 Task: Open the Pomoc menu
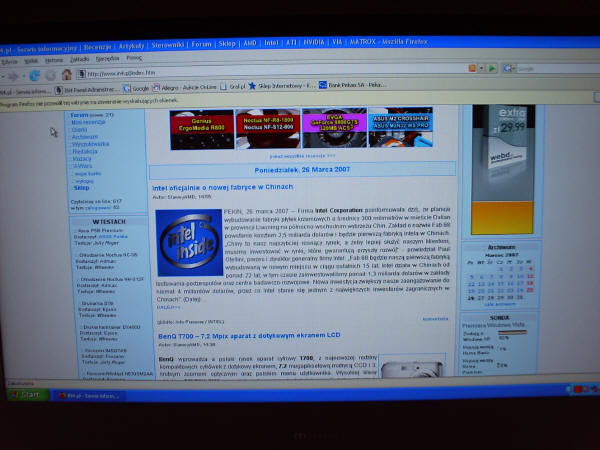point(134,58)
